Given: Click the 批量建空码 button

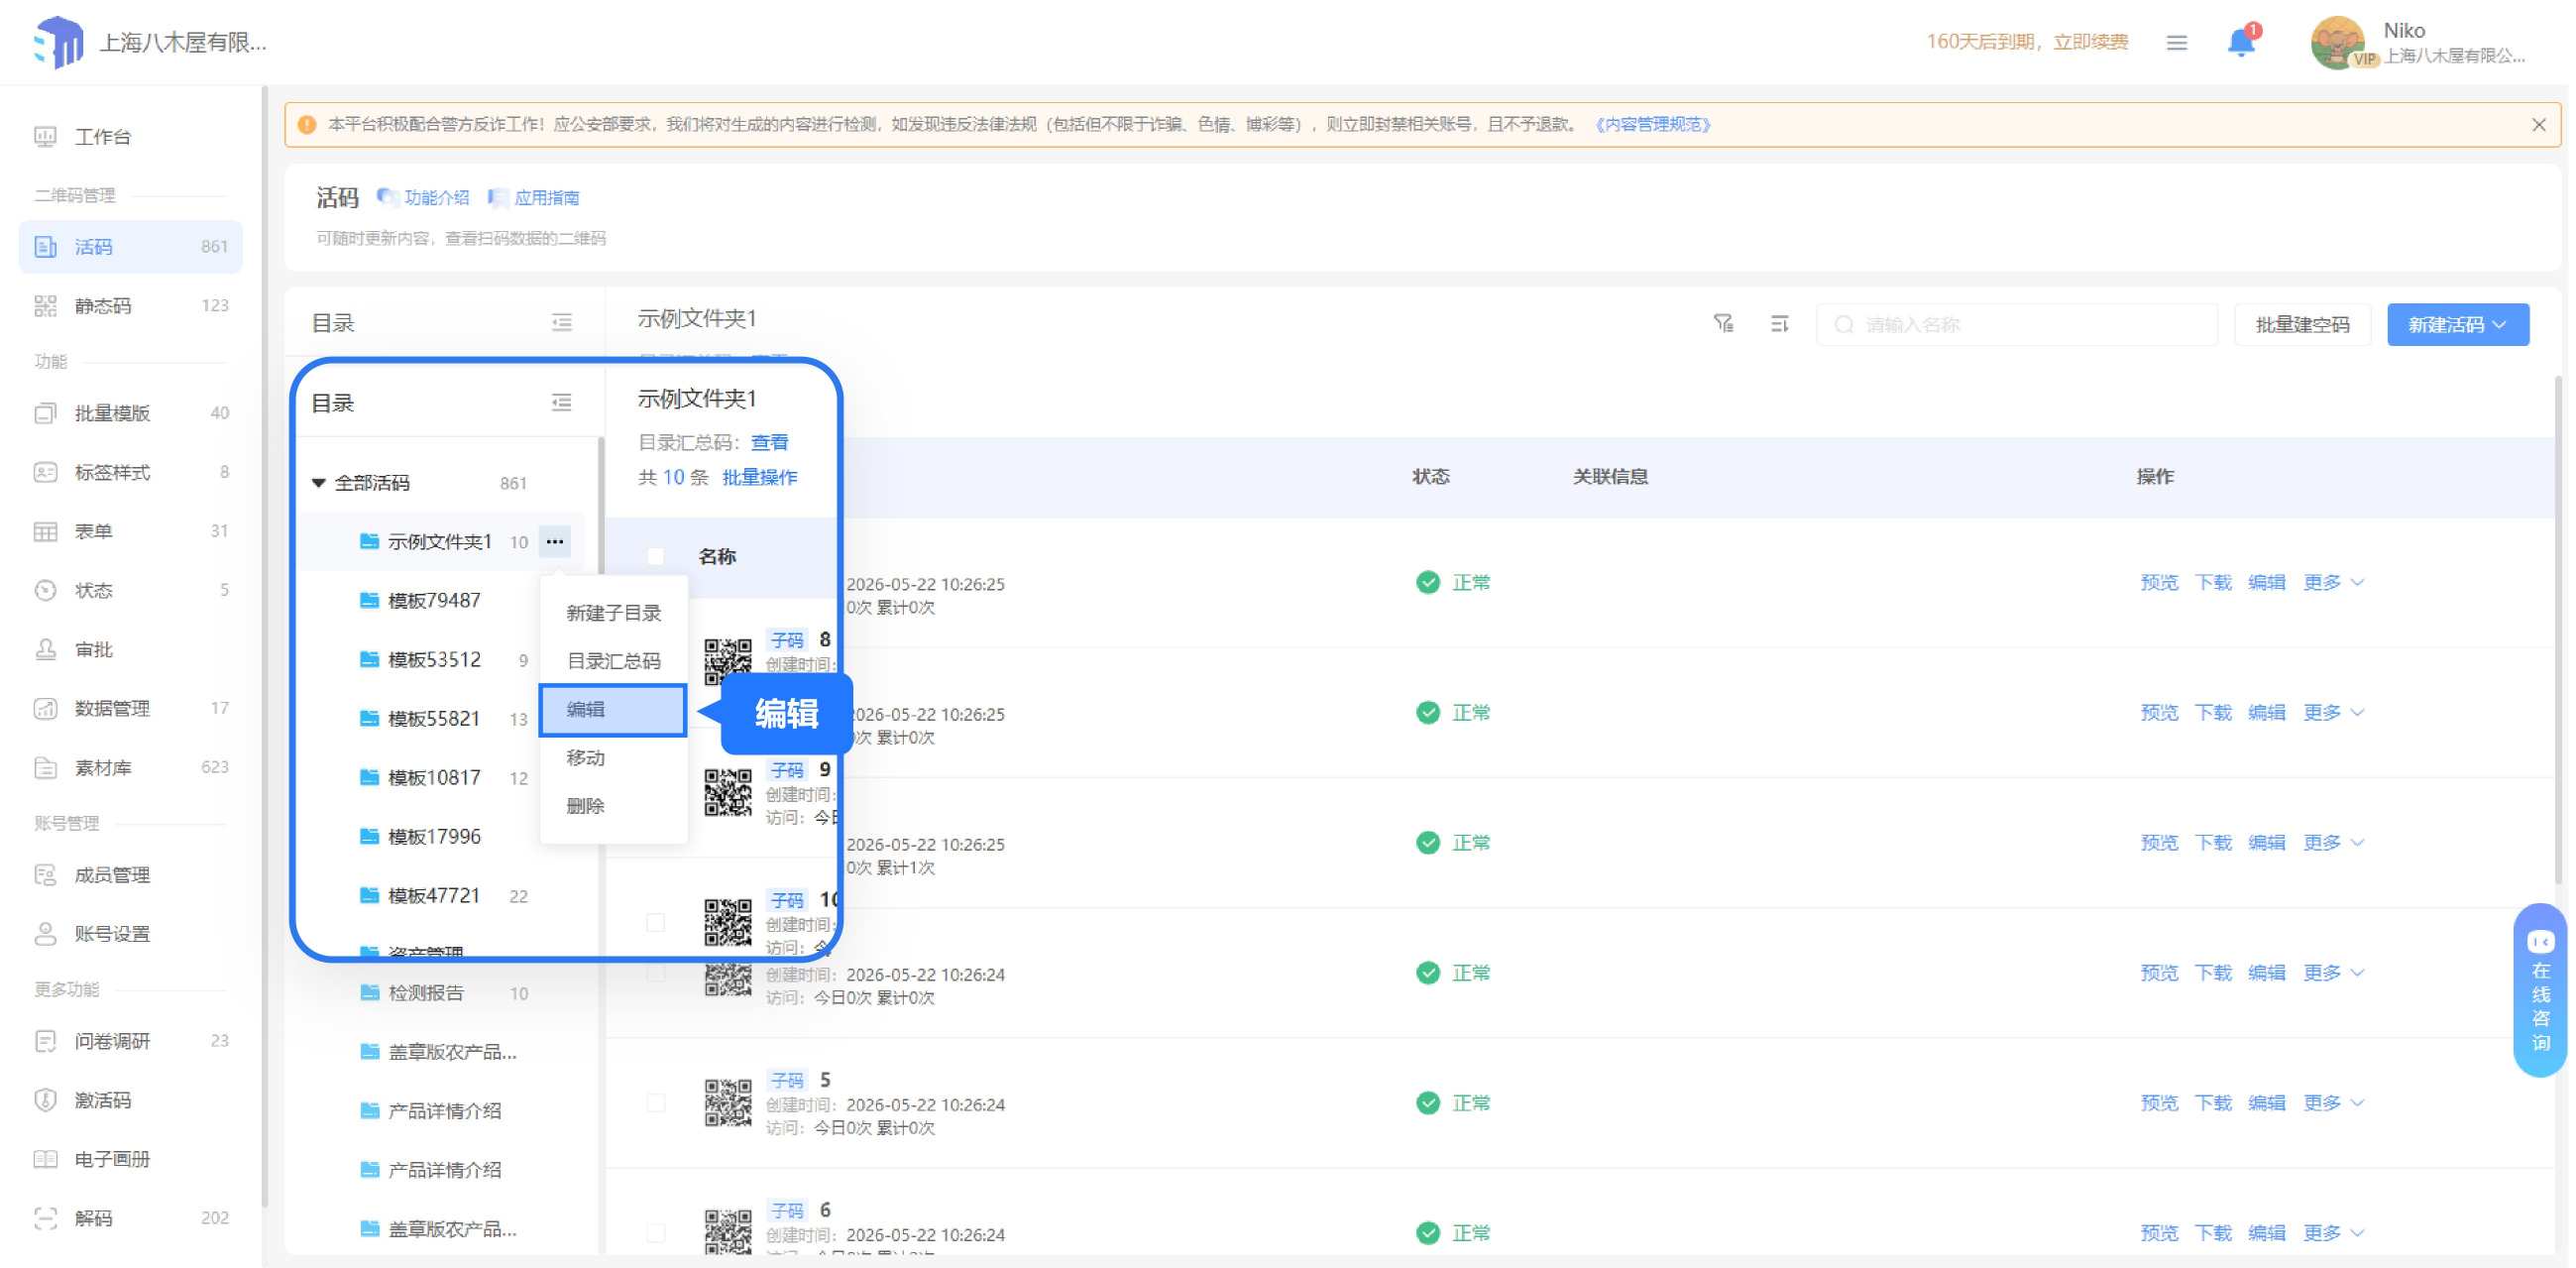Looking at the screenshot, I should [x=2301, y=324].
